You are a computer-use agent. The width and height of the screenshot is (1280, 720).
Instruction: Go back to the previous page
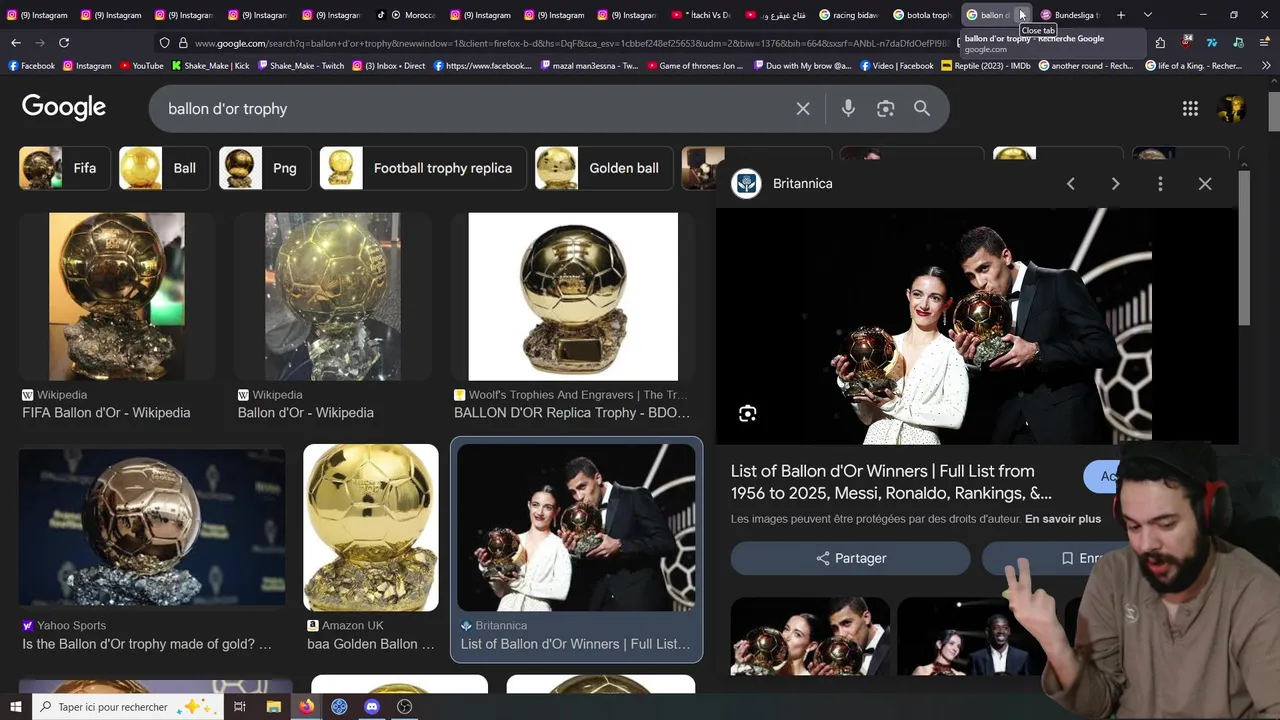point(16,43)
